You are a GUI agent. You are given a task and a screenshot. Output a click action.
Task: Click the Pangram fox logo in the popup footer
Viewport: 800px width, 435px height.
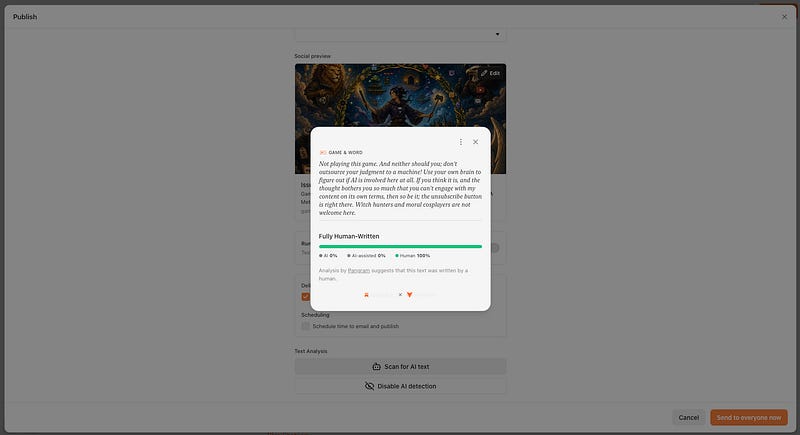[x=409, y=295]
